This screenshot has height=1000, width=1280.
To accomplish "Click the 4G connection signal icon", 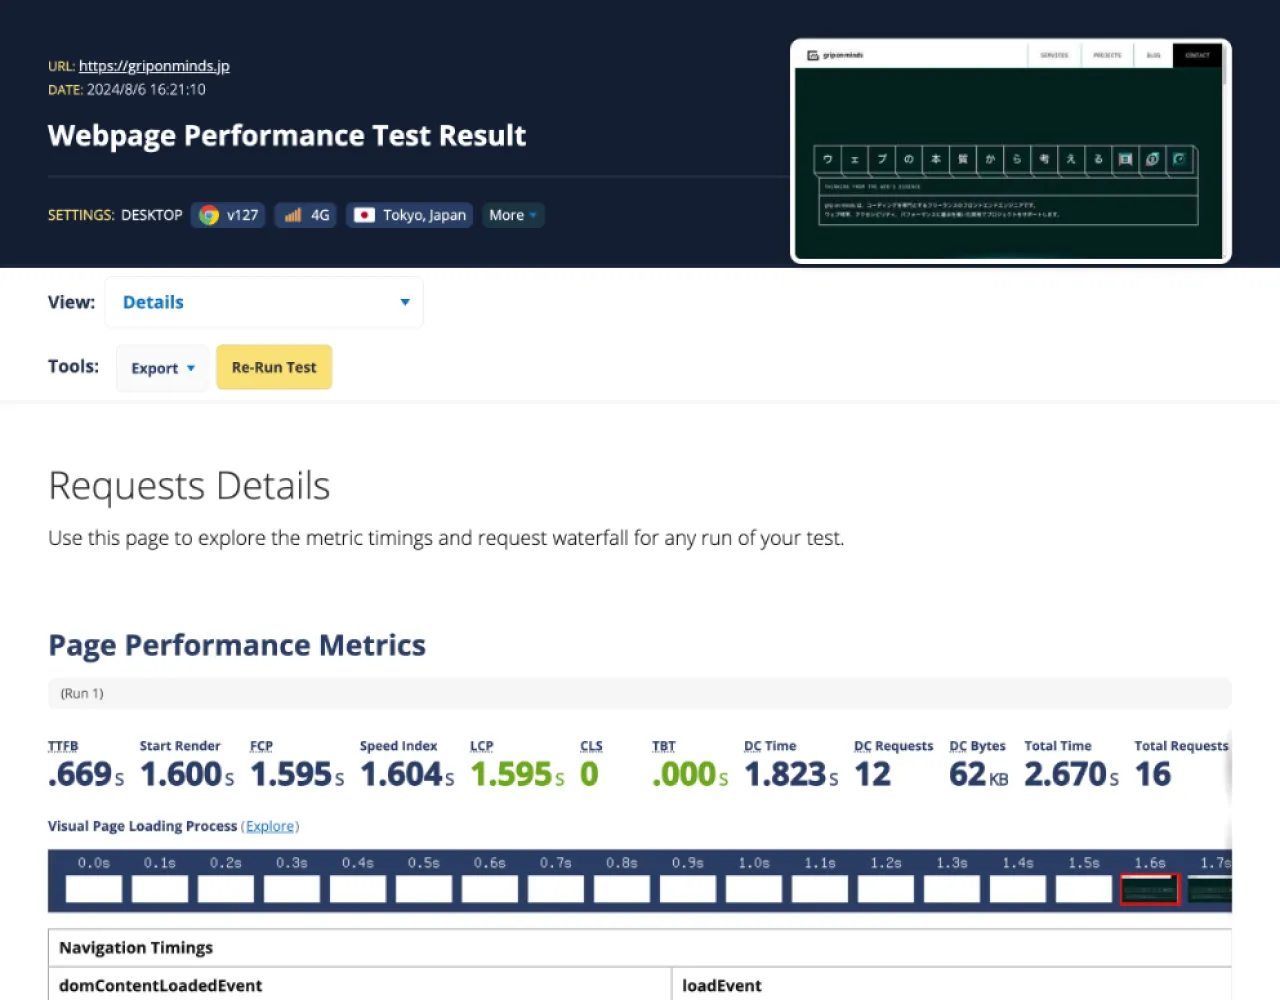I will 293,214.
